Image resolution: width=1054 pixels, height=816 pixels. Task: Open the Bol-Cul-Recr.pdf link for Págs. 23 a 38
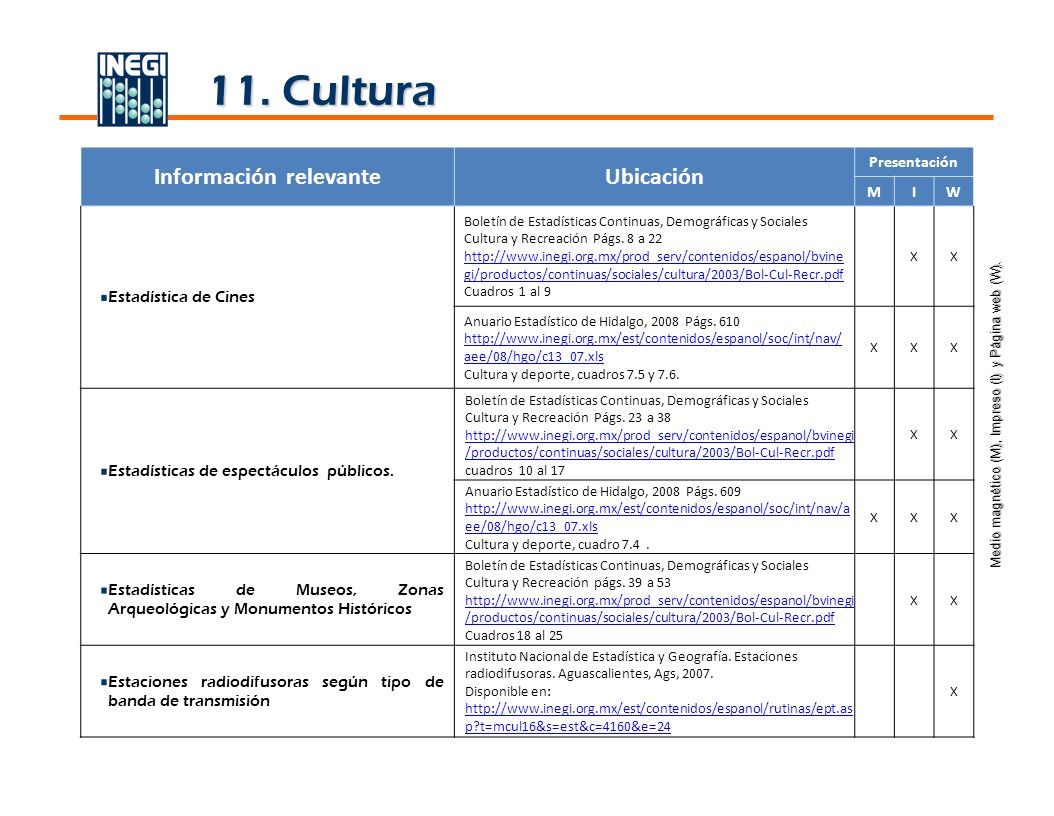click(x=659, y=444)
